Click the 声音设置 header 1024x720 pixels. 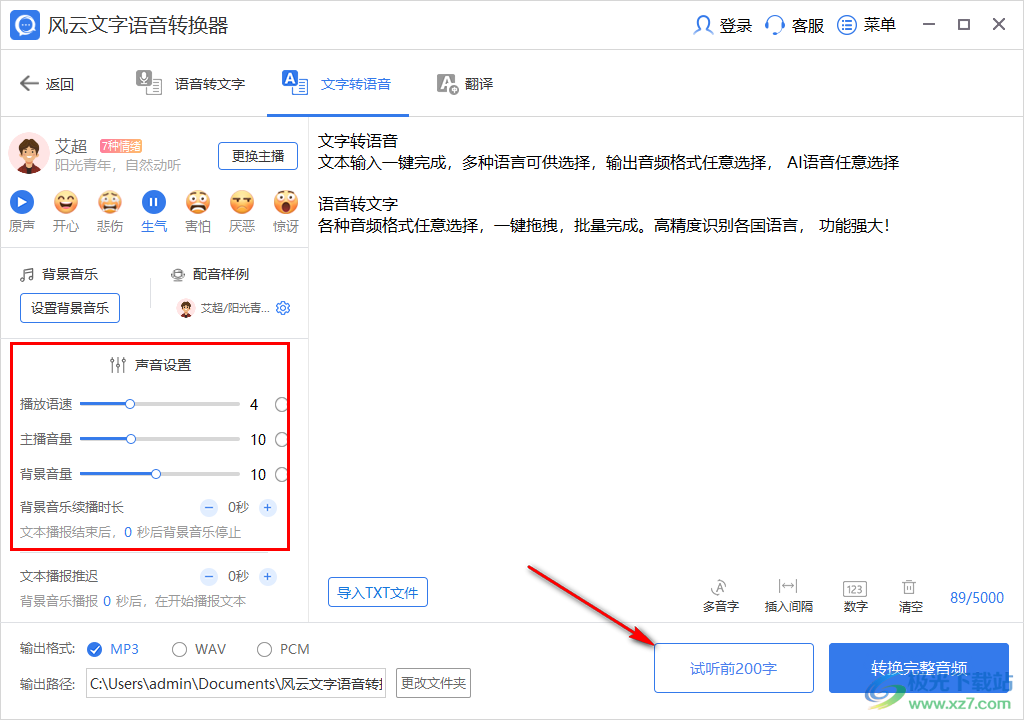point(151,365)
